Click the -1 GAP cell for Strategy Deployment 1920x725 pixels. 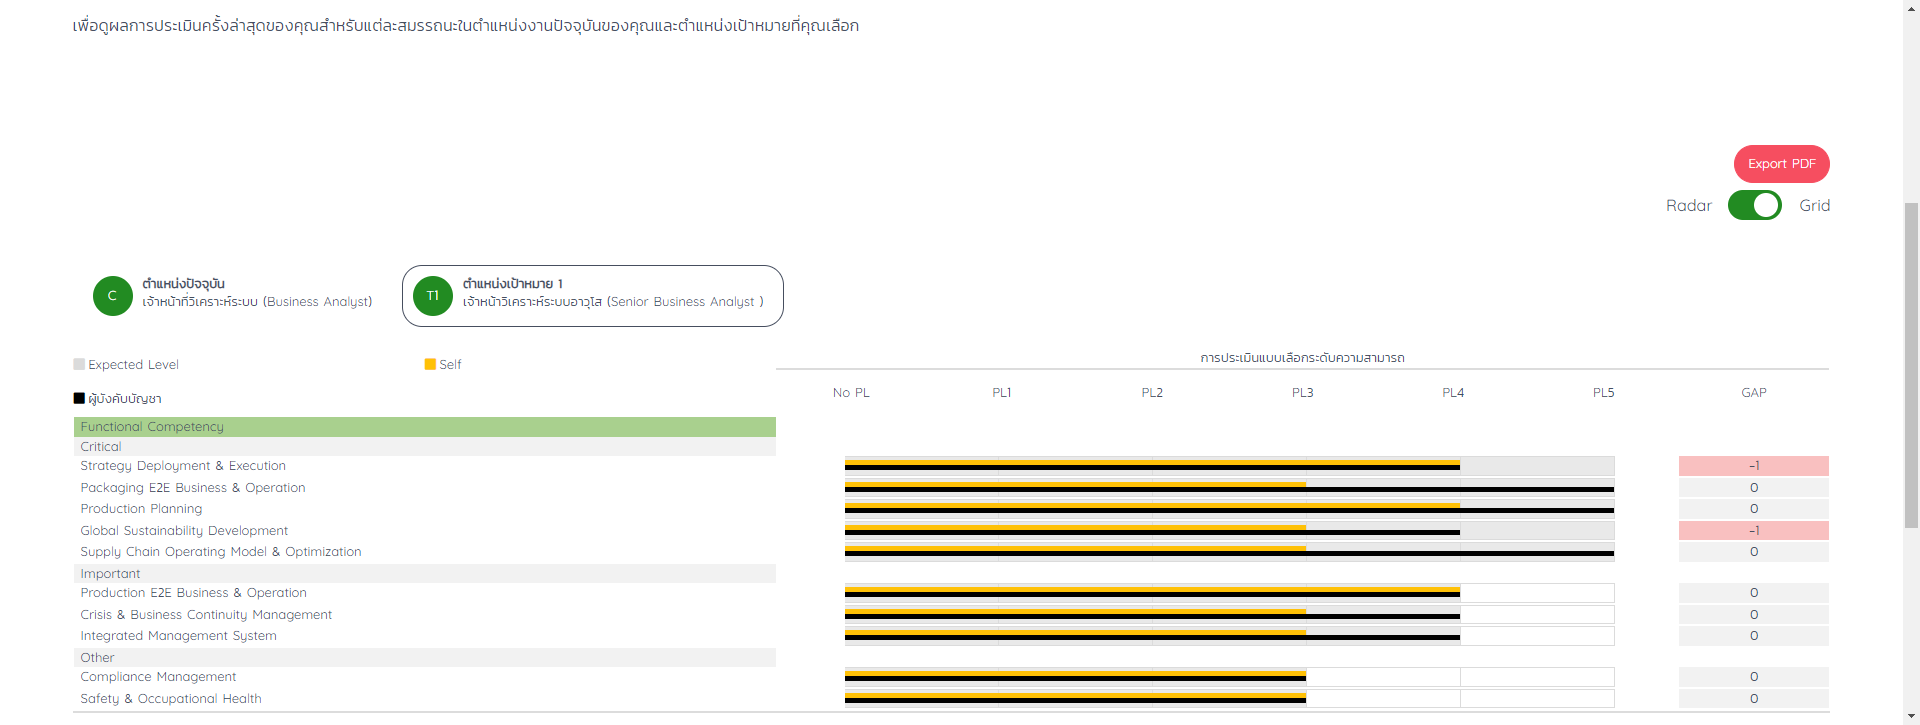click(1753, 466)
